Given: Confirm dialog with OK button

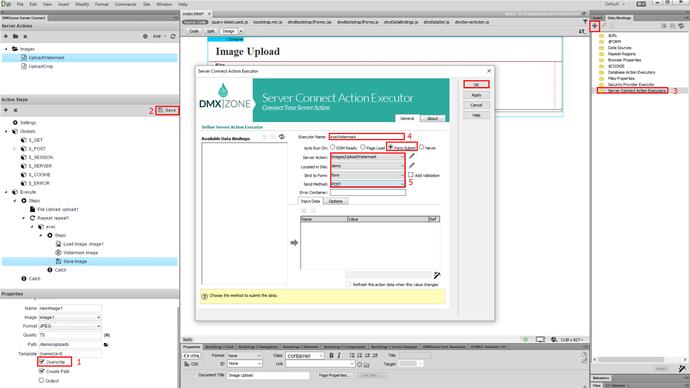Looking at the screenshot, I should [476, 84].
